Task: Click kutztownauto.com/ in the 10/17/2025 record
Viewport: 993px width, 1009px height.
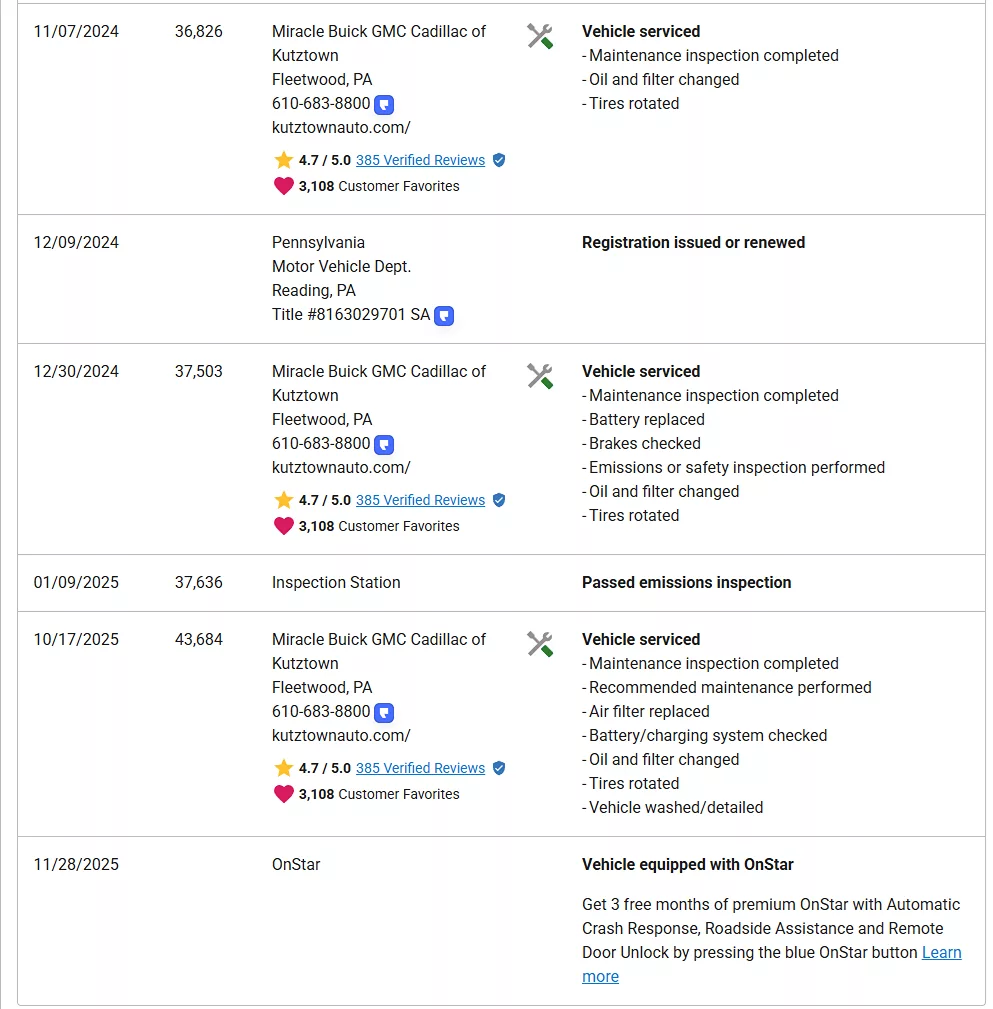Action: pos(341,735)
